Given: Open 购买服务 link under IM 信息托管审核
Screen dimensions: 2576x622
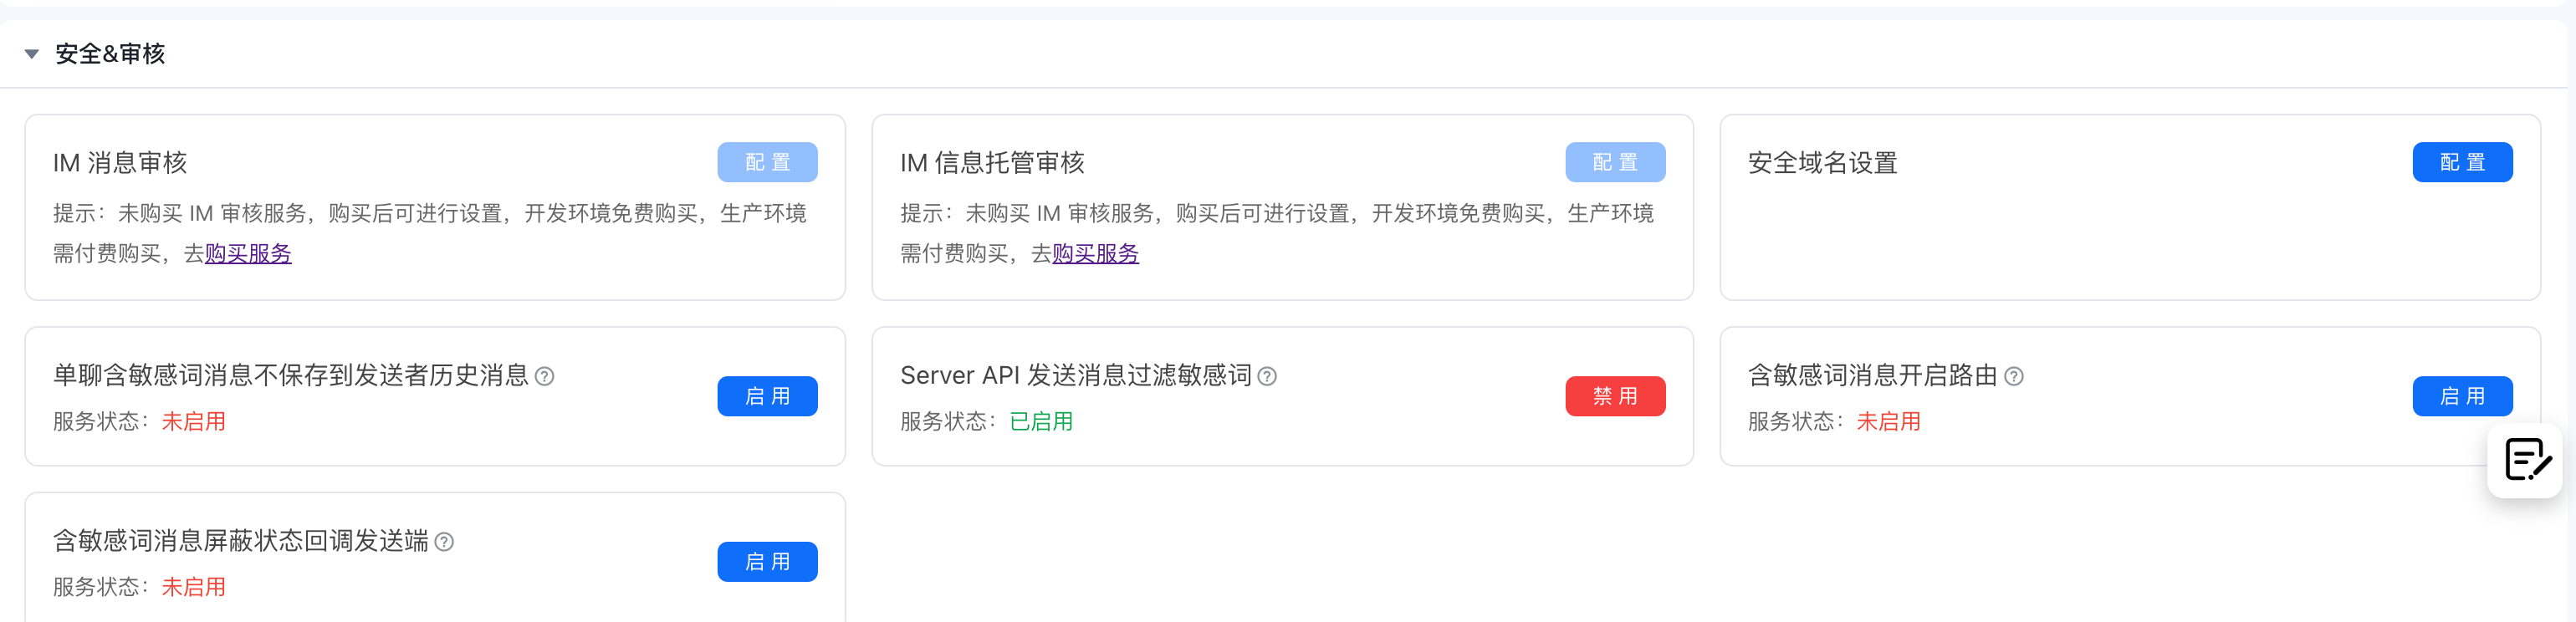Looking at the screenshot, I should coord(1095,254).
